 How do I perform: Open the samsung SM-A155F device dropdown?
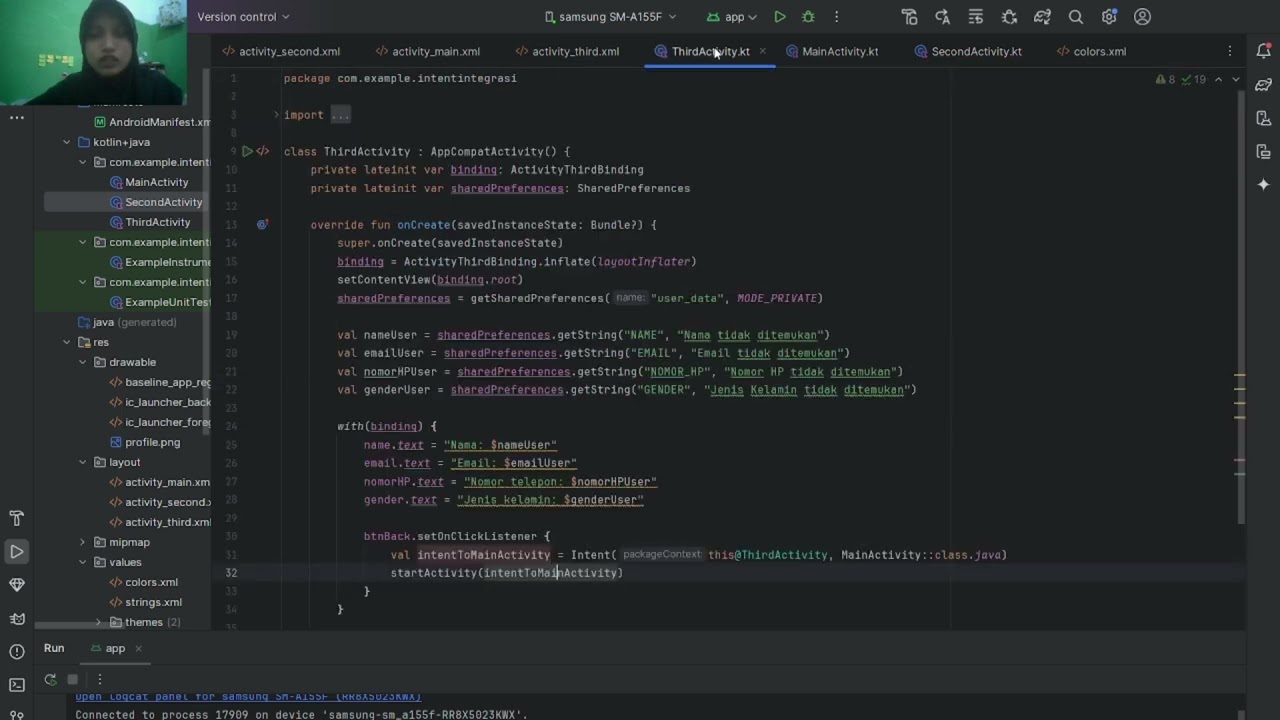tap(610, 17)
